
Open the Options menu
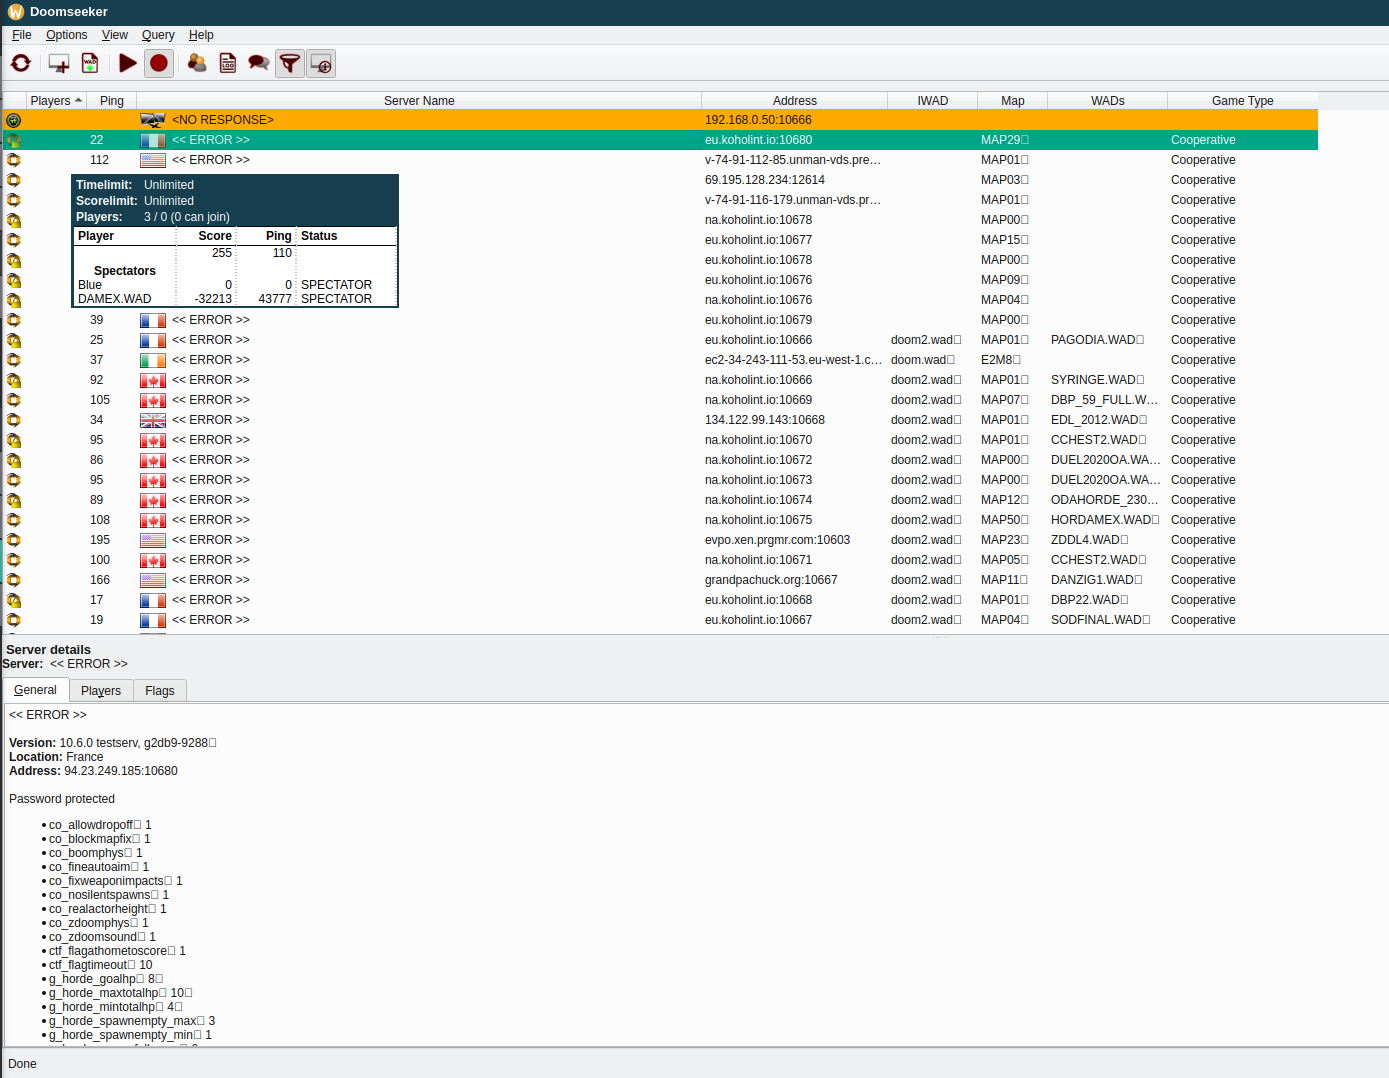(66, 35)
